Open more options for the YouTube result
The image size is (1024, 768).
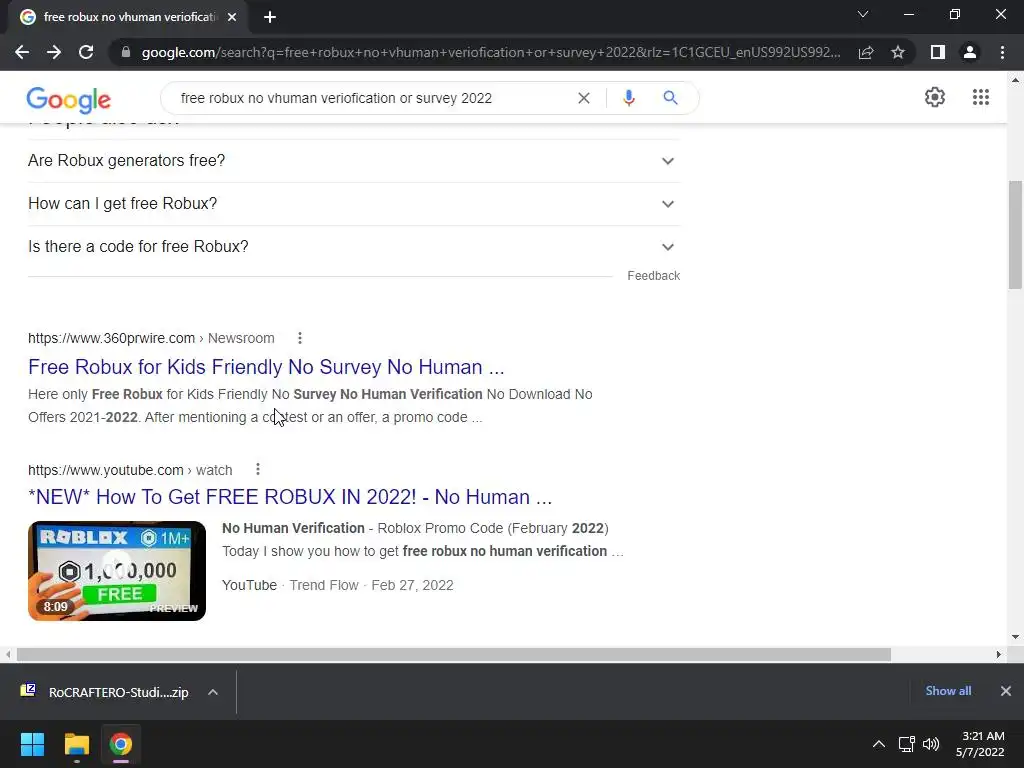[258, 470]
